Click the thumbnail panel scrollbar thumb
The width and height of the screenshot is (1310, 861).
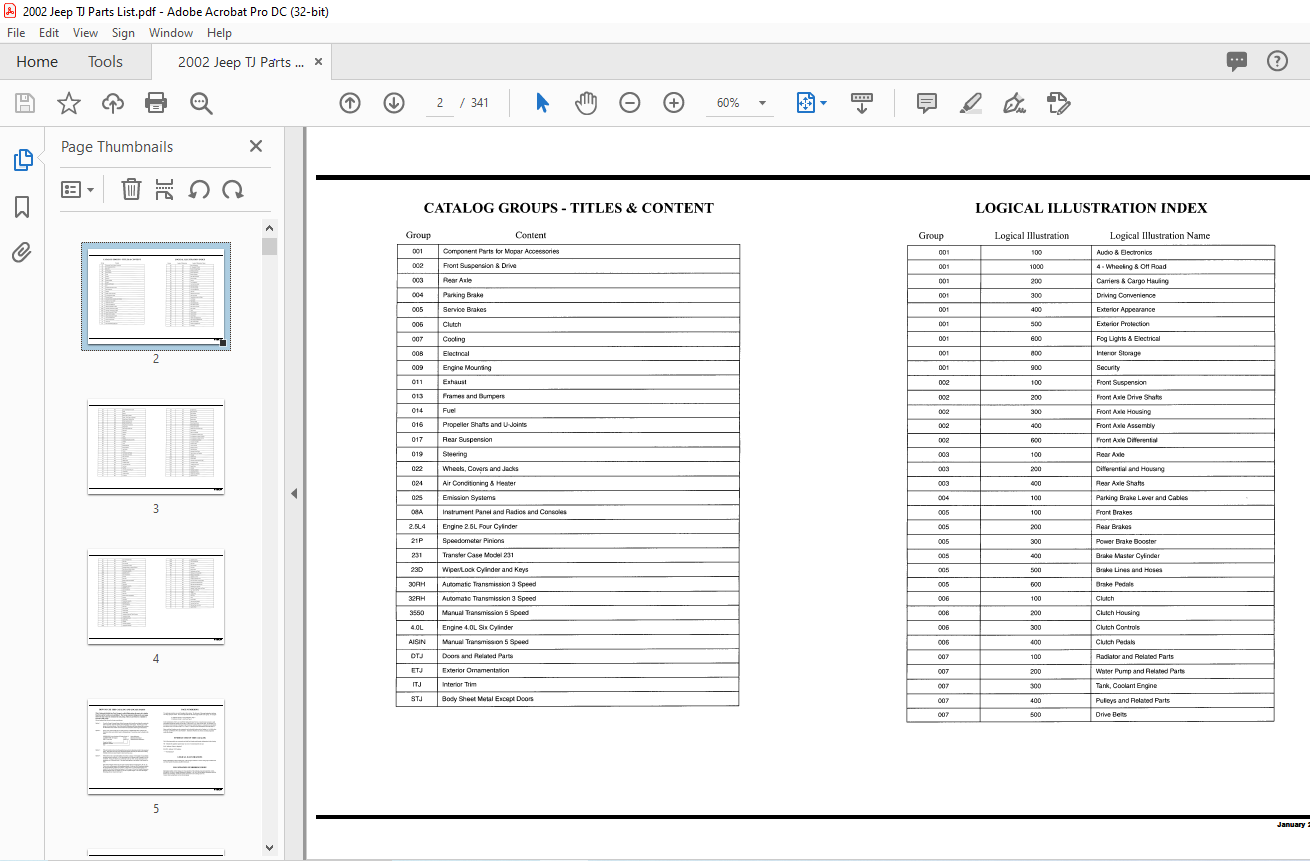pyautogui.click(x=269, y=246)
